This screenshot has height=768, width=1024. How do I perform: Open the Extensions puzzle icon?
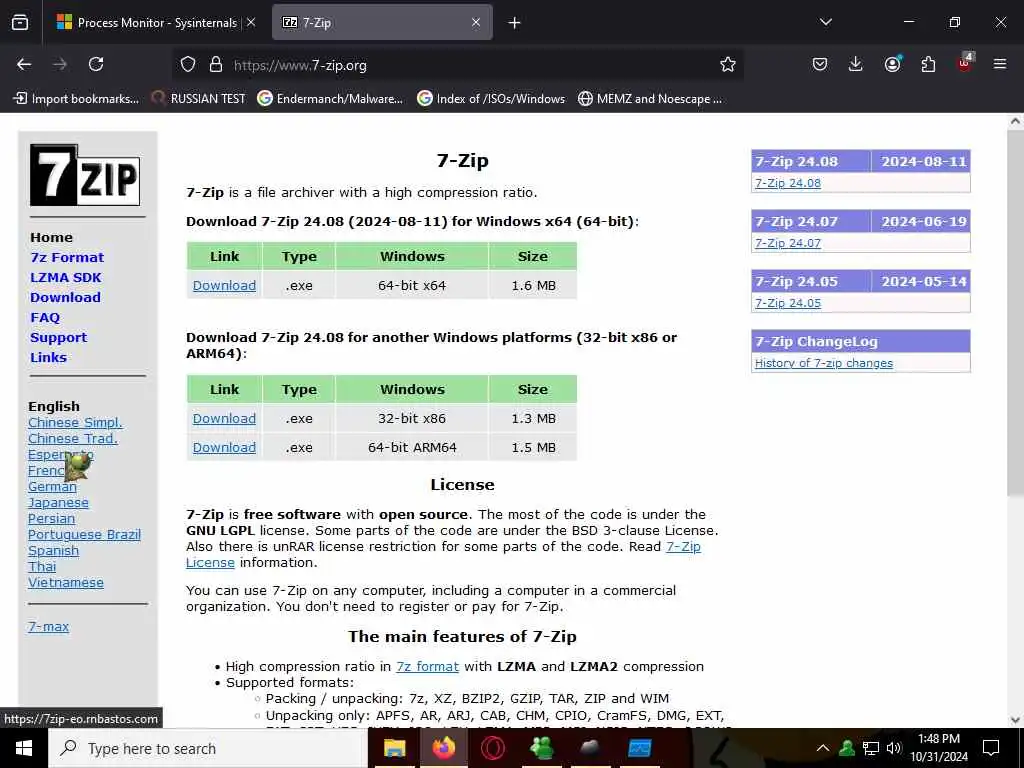(x=928, y=64)
